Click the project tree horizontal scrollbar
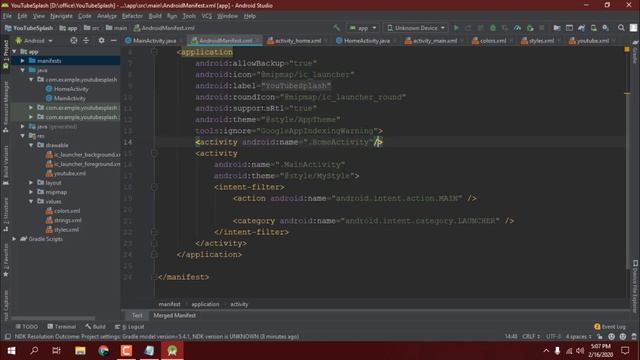This screenshot has width=640, height=360. pyautogui.click(x=53, y=318)
